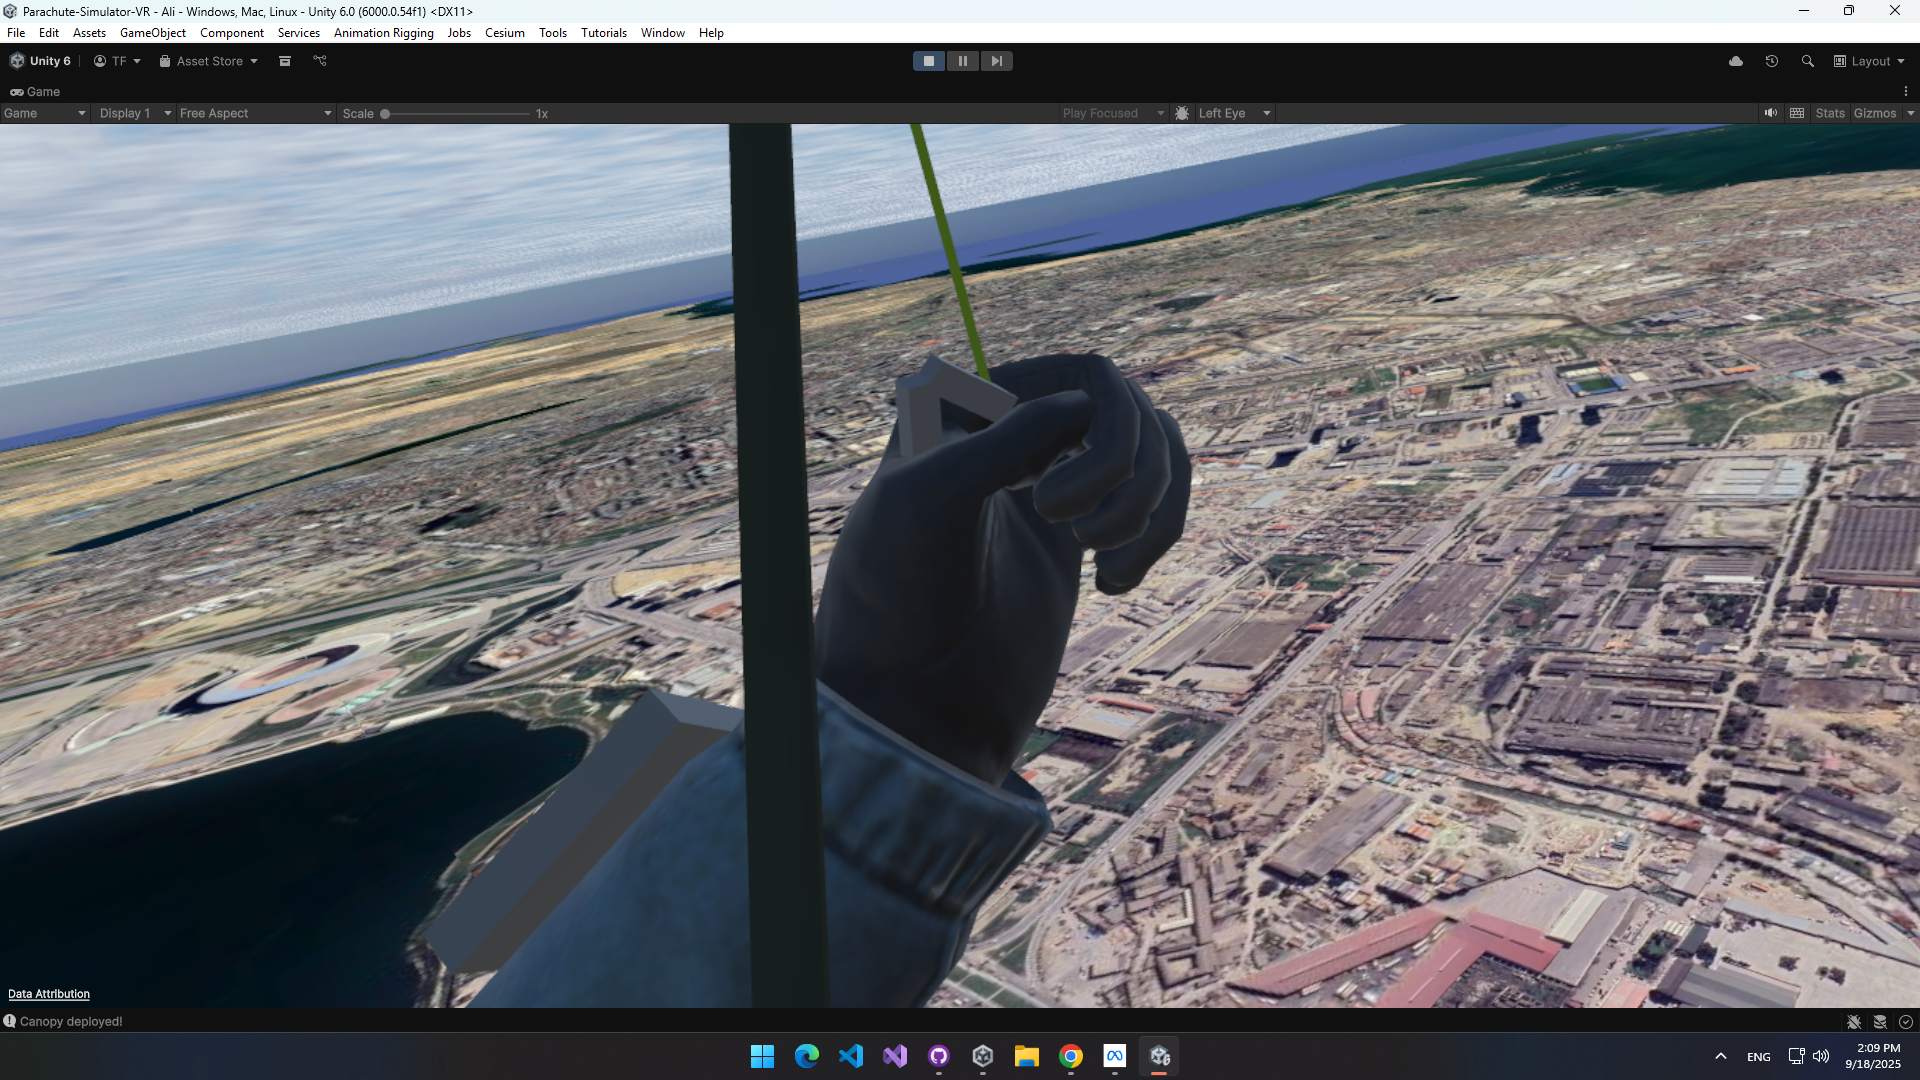Image resolution: width=1920 pixels, height=1080 pixels.
Task: Click the Search magnifier icon
Action: 1807,61
